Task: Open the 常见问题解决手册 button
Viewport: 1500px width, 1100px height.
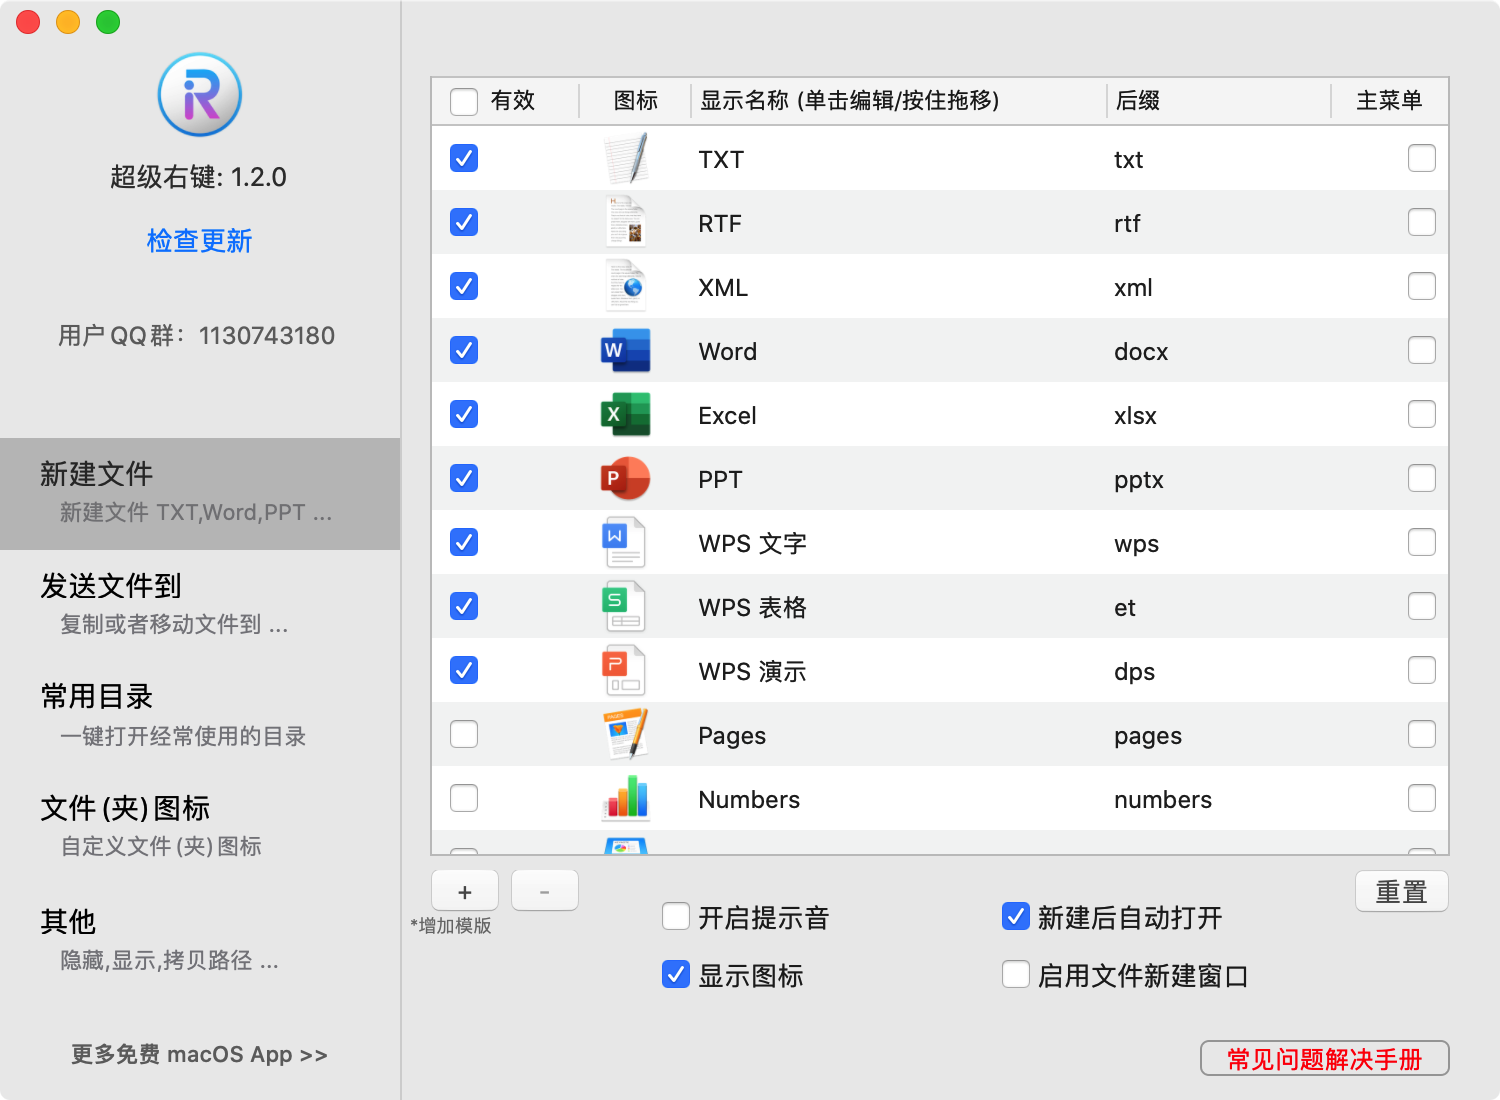Action: pos(1324,1058)
